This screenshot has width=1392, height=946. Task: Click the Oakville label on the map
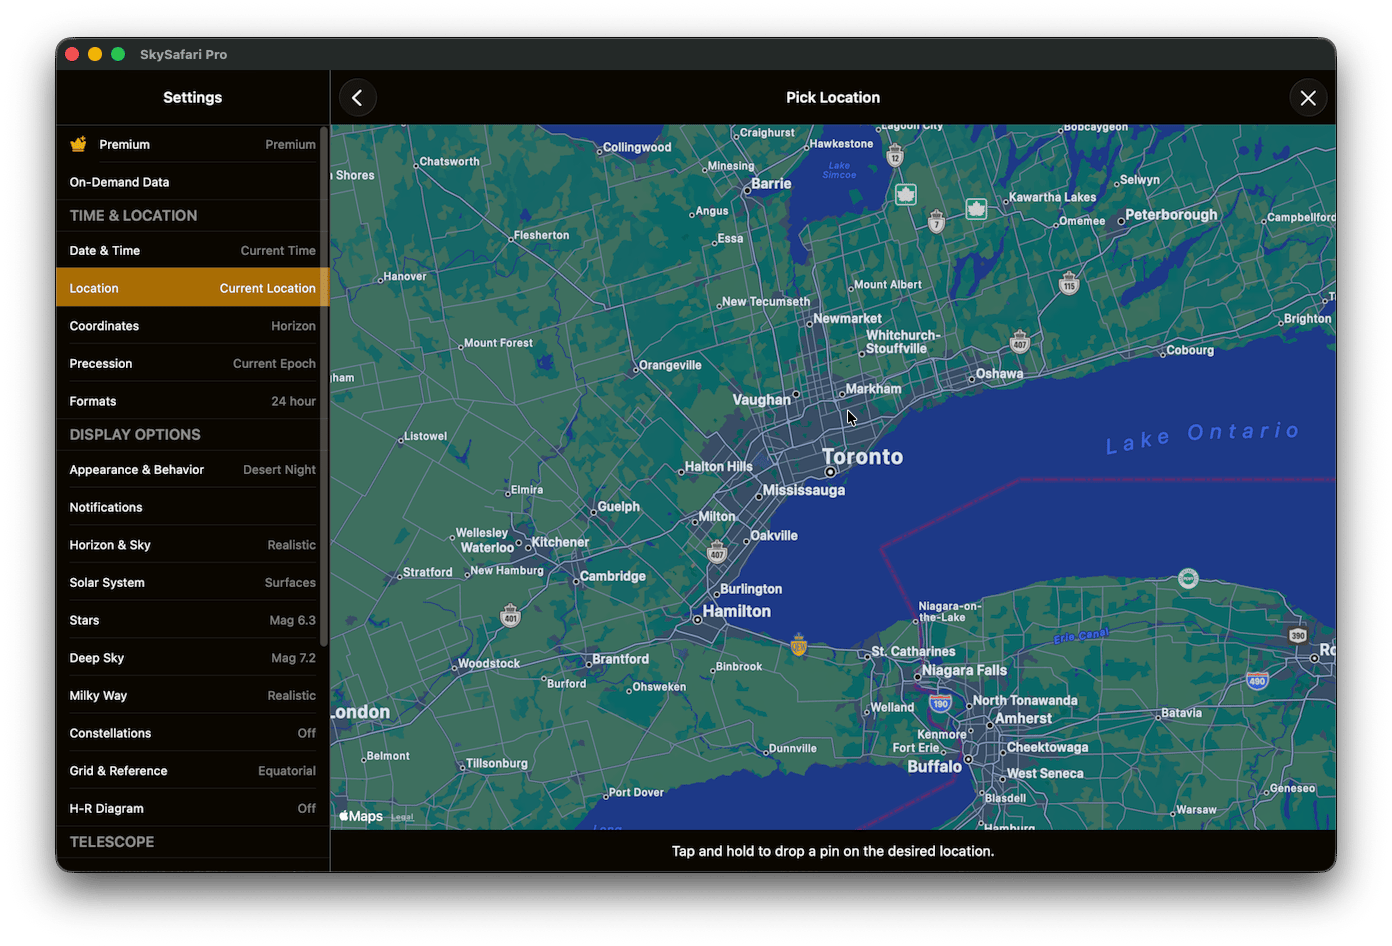774,536
